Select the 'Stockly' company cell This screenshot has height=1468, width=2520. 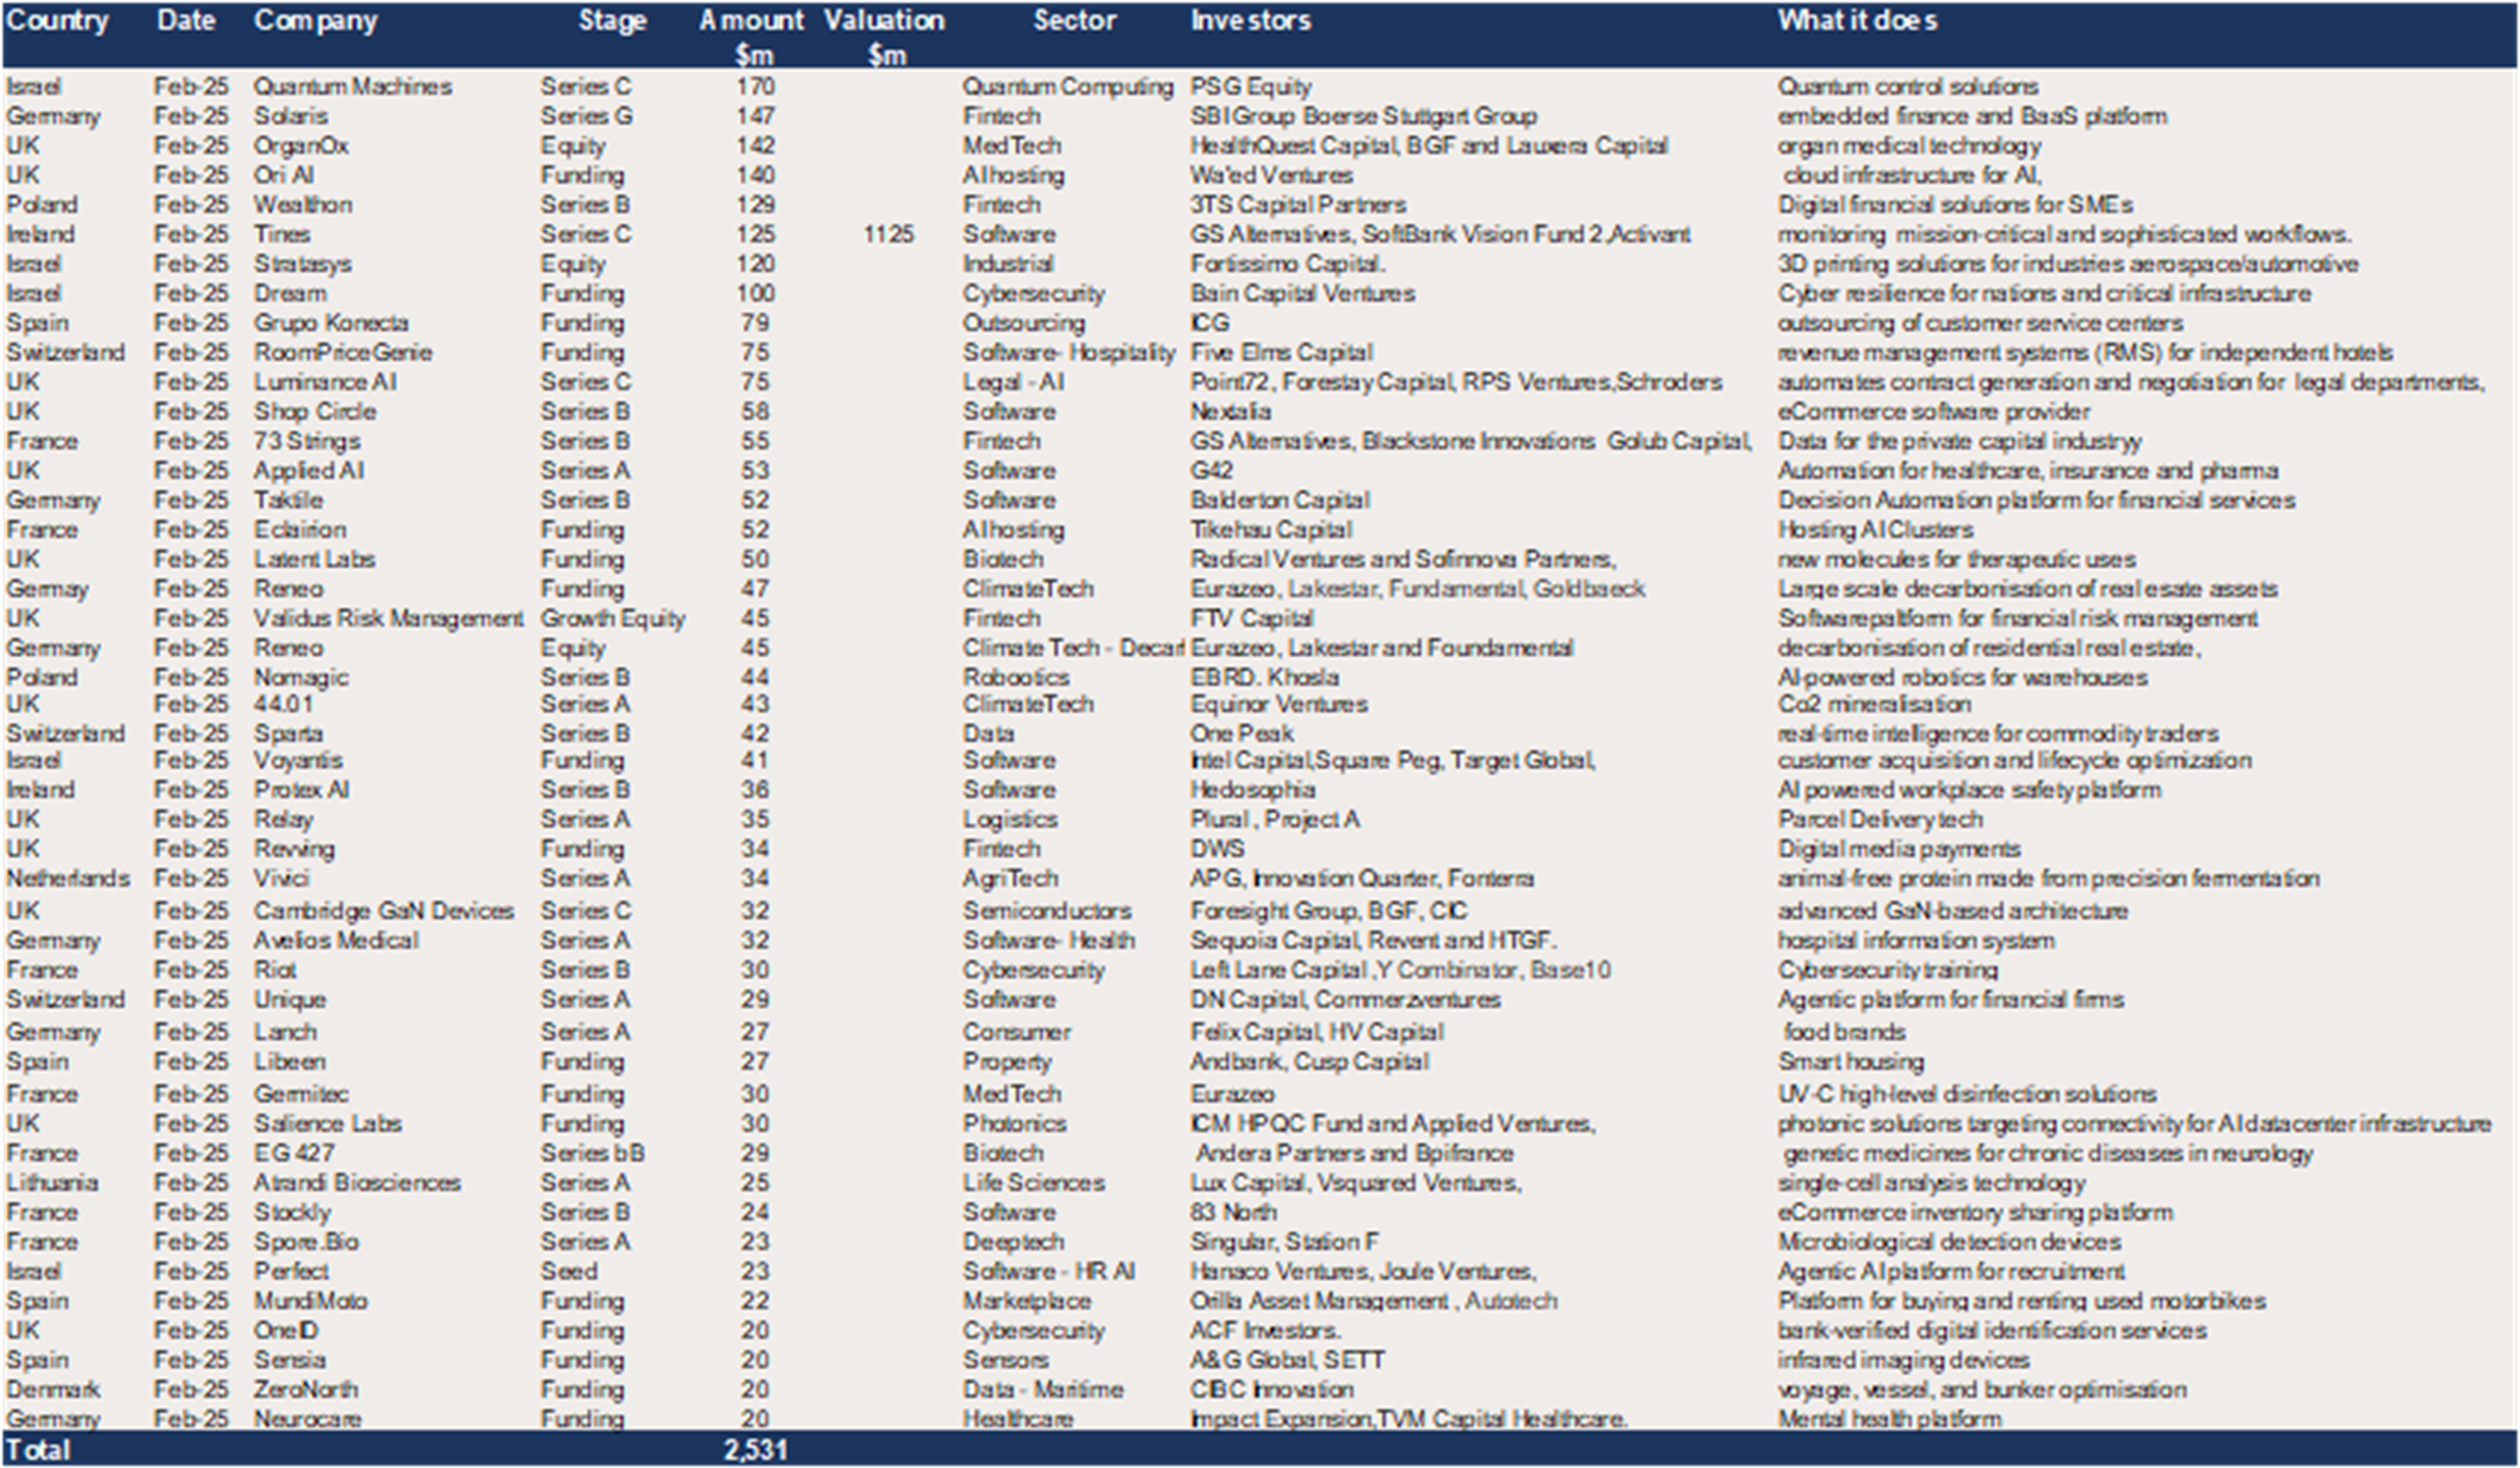coord(291,1213)
